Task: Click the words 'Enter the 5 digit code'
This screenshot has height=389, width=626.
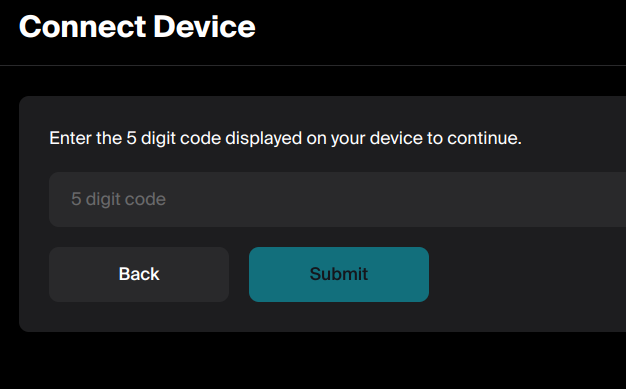Action: tap(135, 139)
